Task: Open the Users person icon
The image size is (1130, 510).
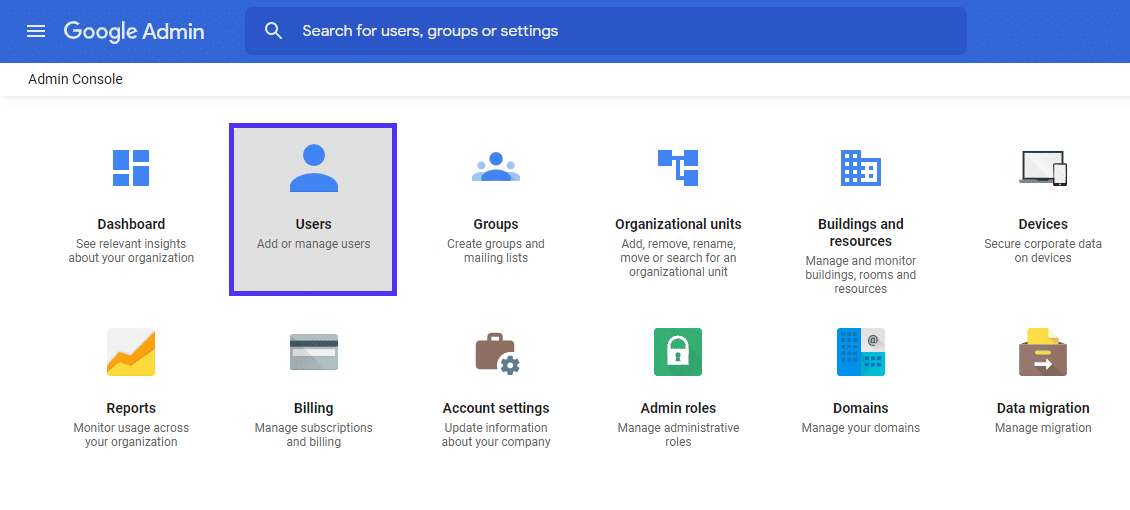Action: point(313,168)
